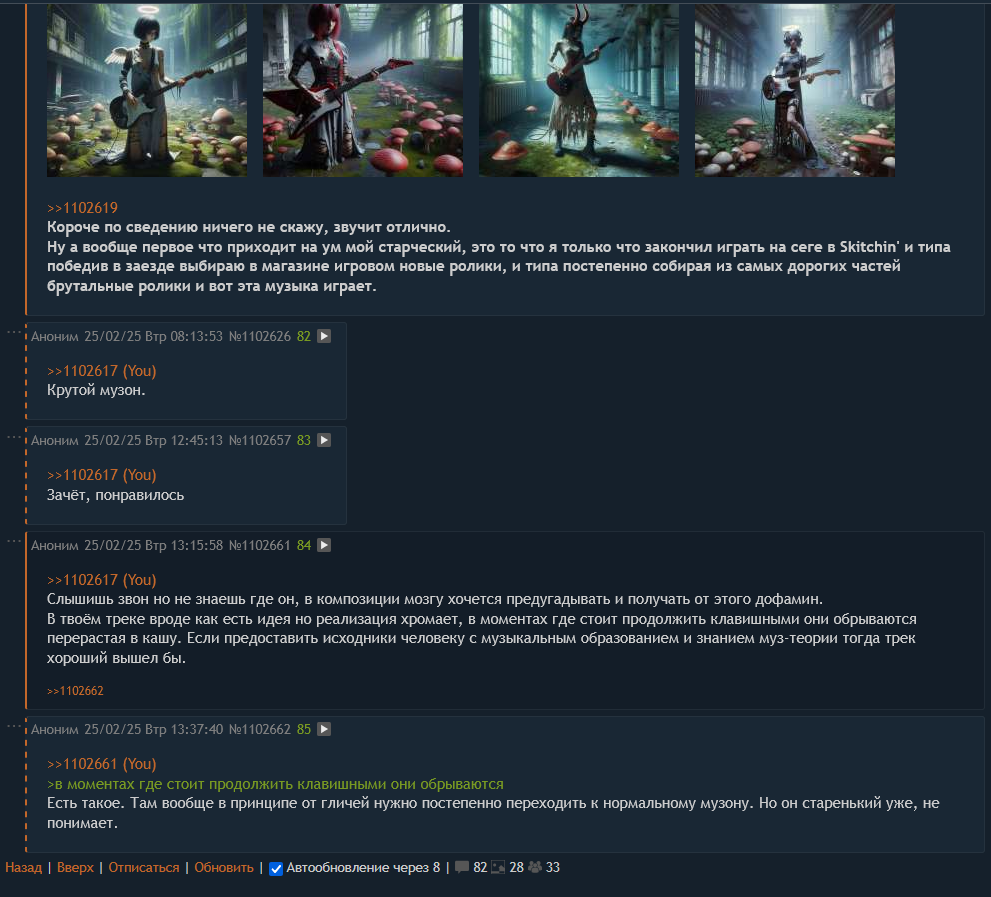Screen dimensions: 991x897
Task: Click the play-arrow icon on post №1102661
Action: (x=324, y=545)
